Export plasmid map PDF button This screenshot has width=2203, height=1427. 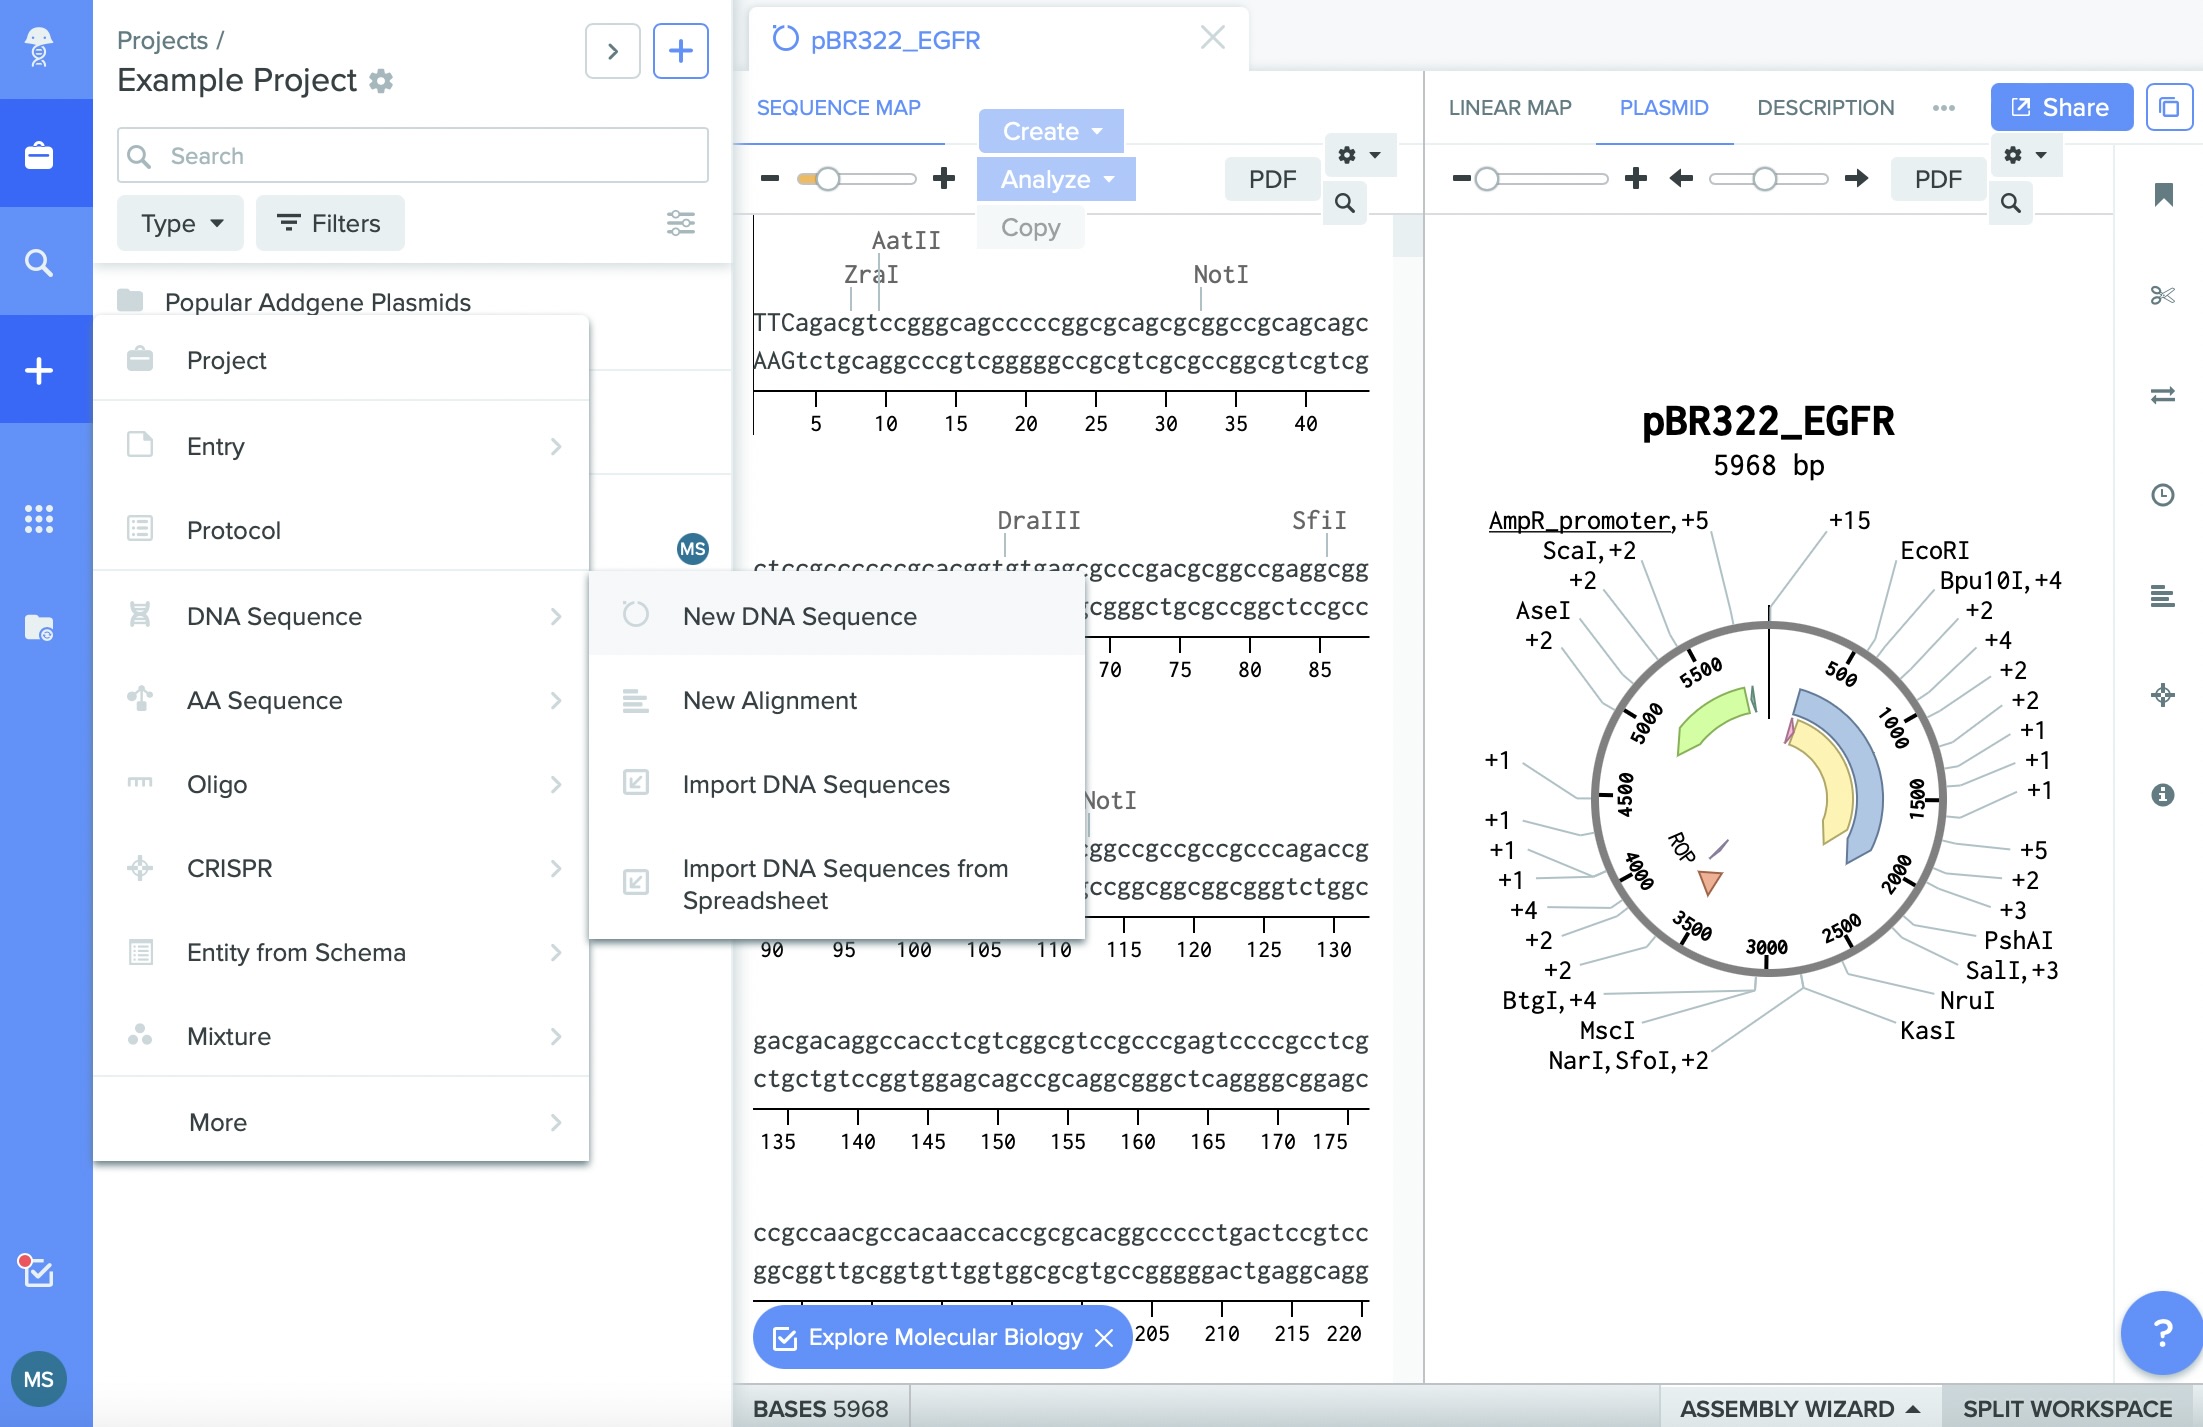1938,179
